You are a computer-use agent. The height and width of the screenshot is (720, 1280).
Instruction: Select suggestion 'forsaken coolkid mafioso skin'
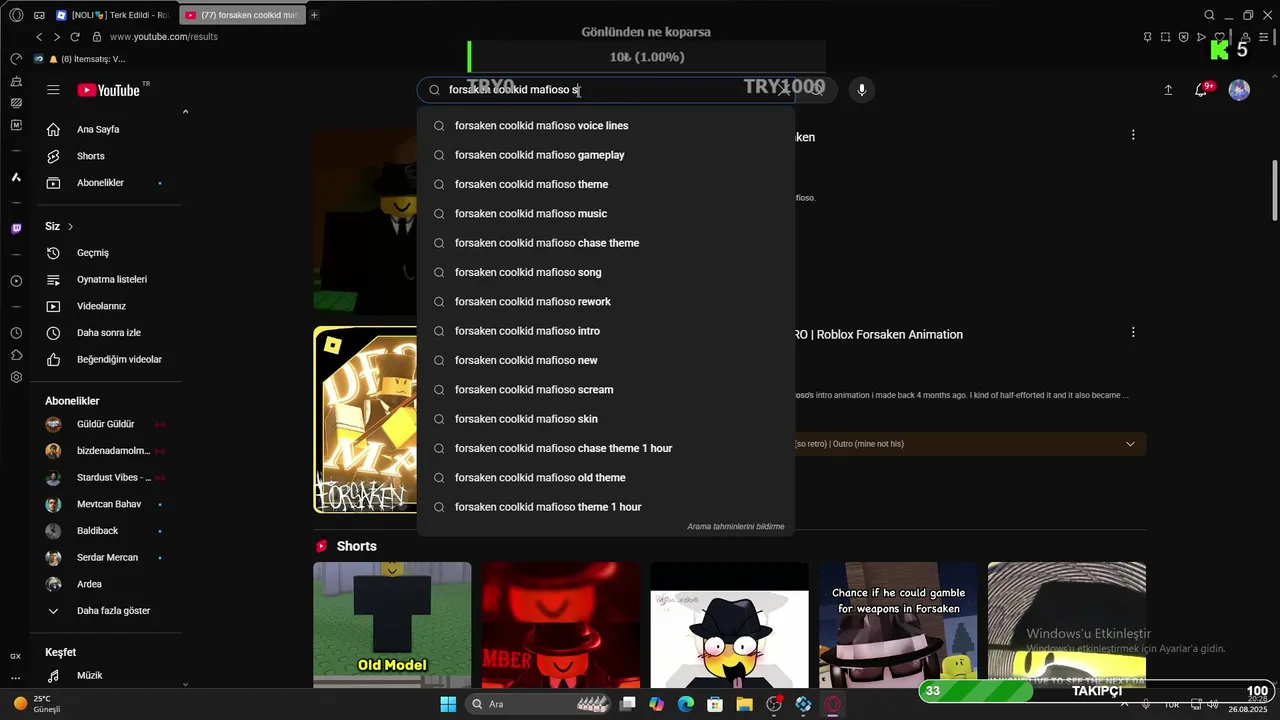[x=606, y=419]
